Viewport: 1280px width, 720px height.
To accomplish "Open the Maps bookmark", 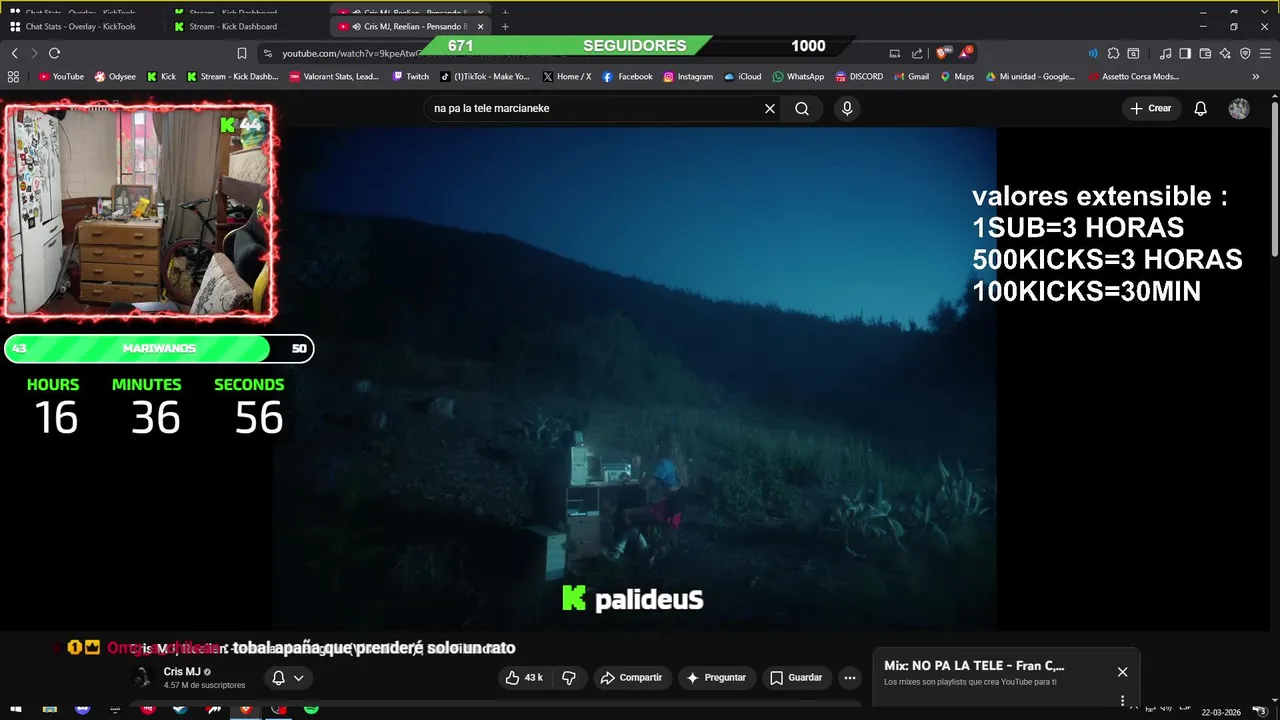I will 957,76.
